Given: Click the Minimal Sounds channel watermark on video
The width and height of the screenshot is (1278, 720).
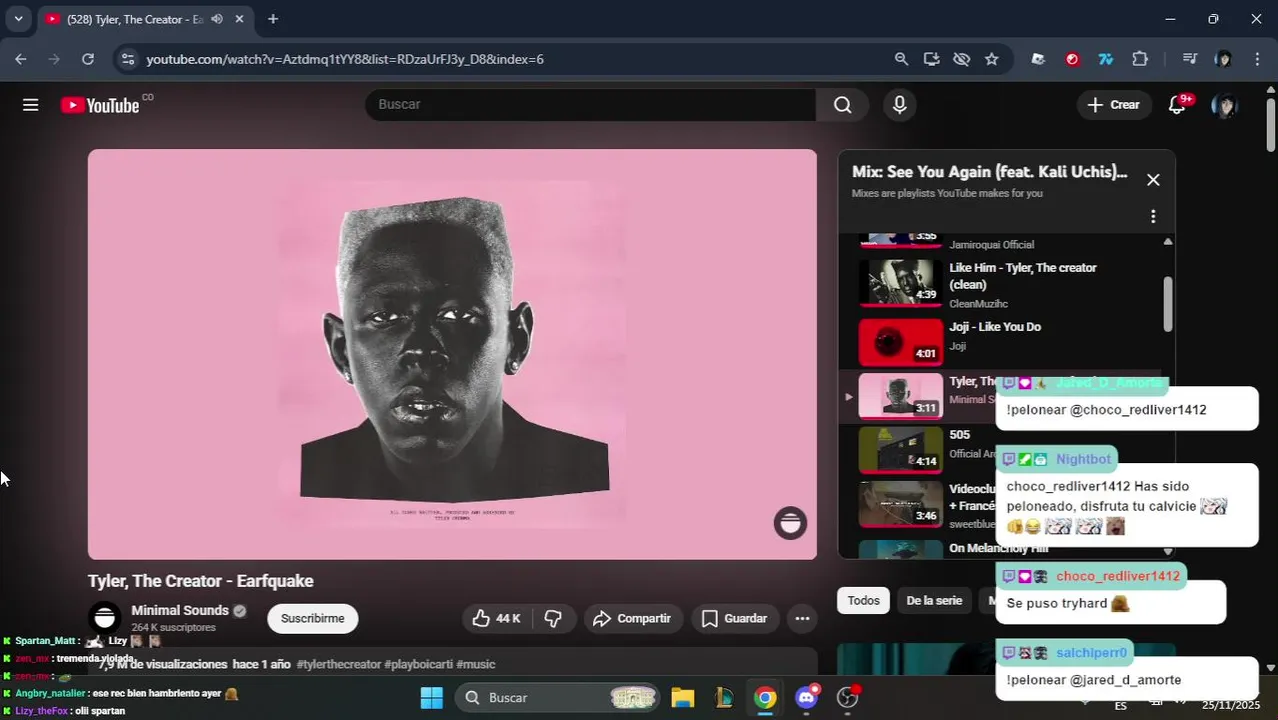Looking at the screenshot, I should click(790, 523).
